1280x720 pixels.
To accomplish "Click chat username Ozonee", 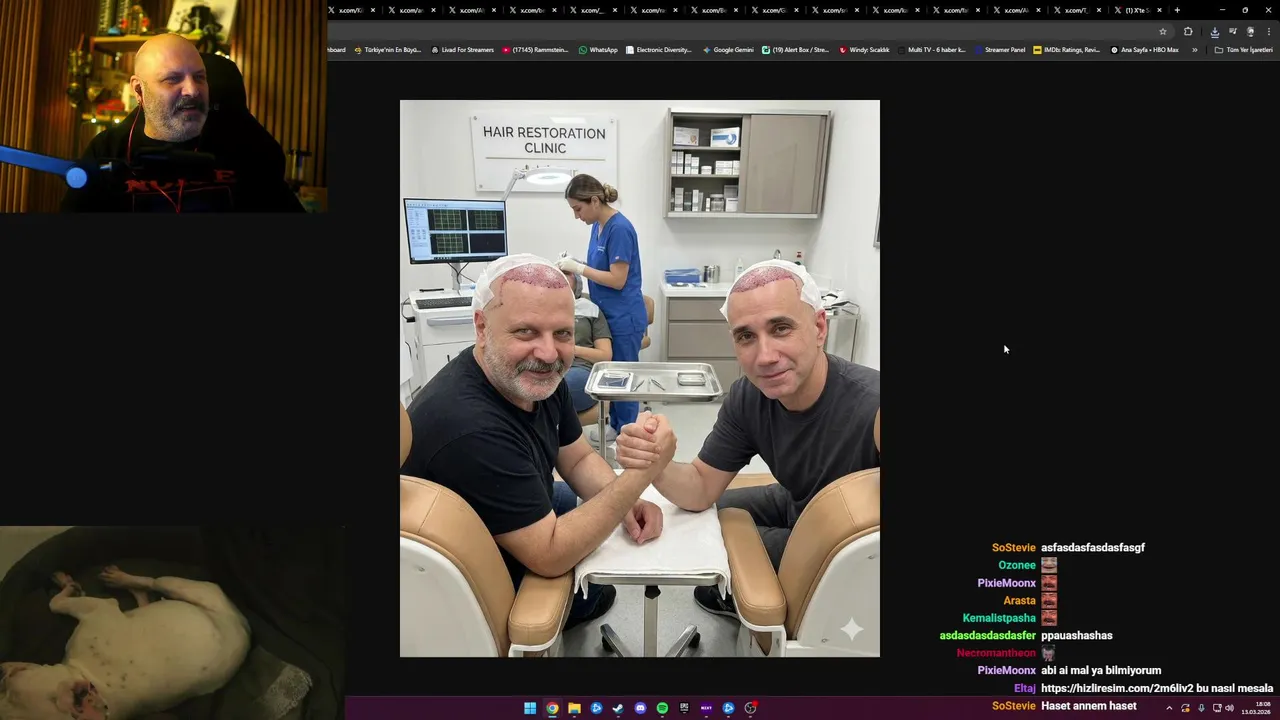I will tap(1017, 565).
